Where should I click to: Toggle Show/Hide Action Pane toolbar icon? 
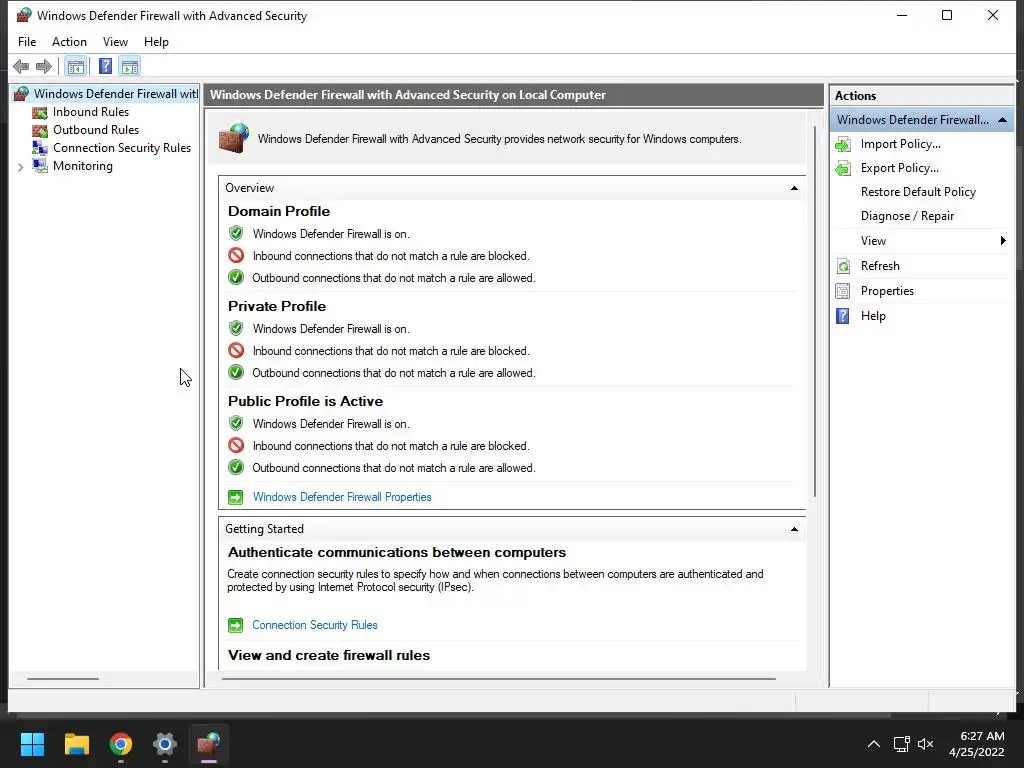pos(130,66)
